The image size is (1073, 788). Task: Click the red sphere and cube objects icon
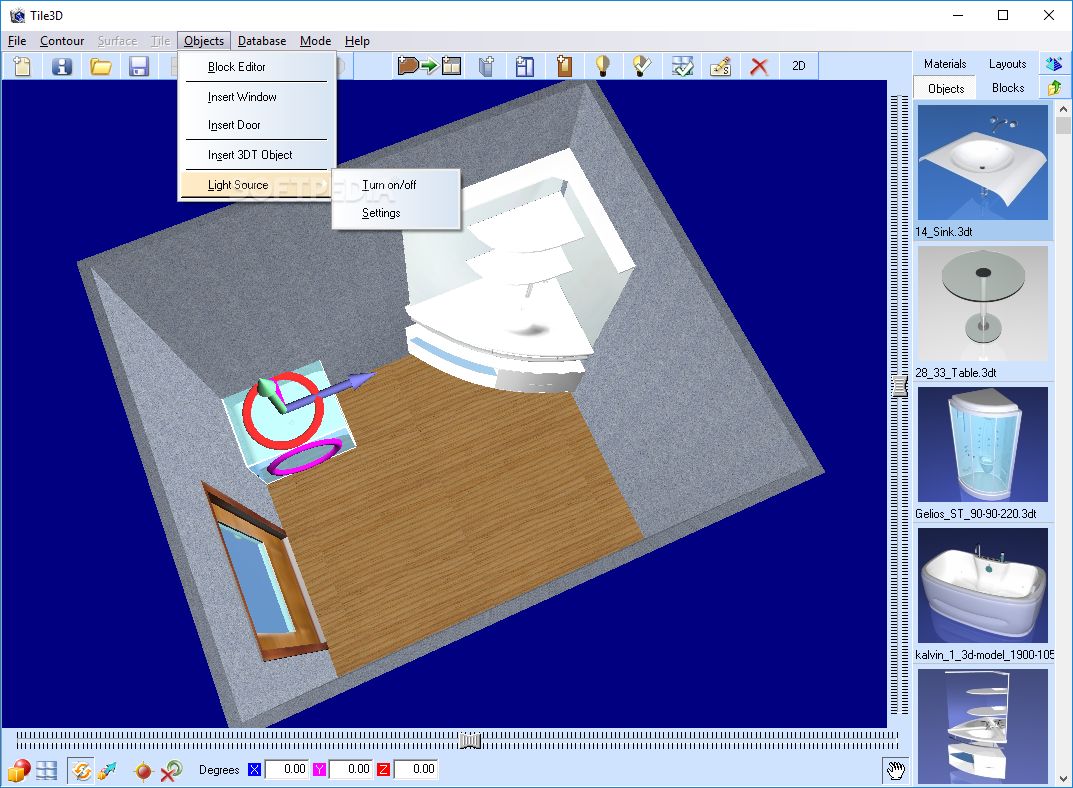point(18,770)
